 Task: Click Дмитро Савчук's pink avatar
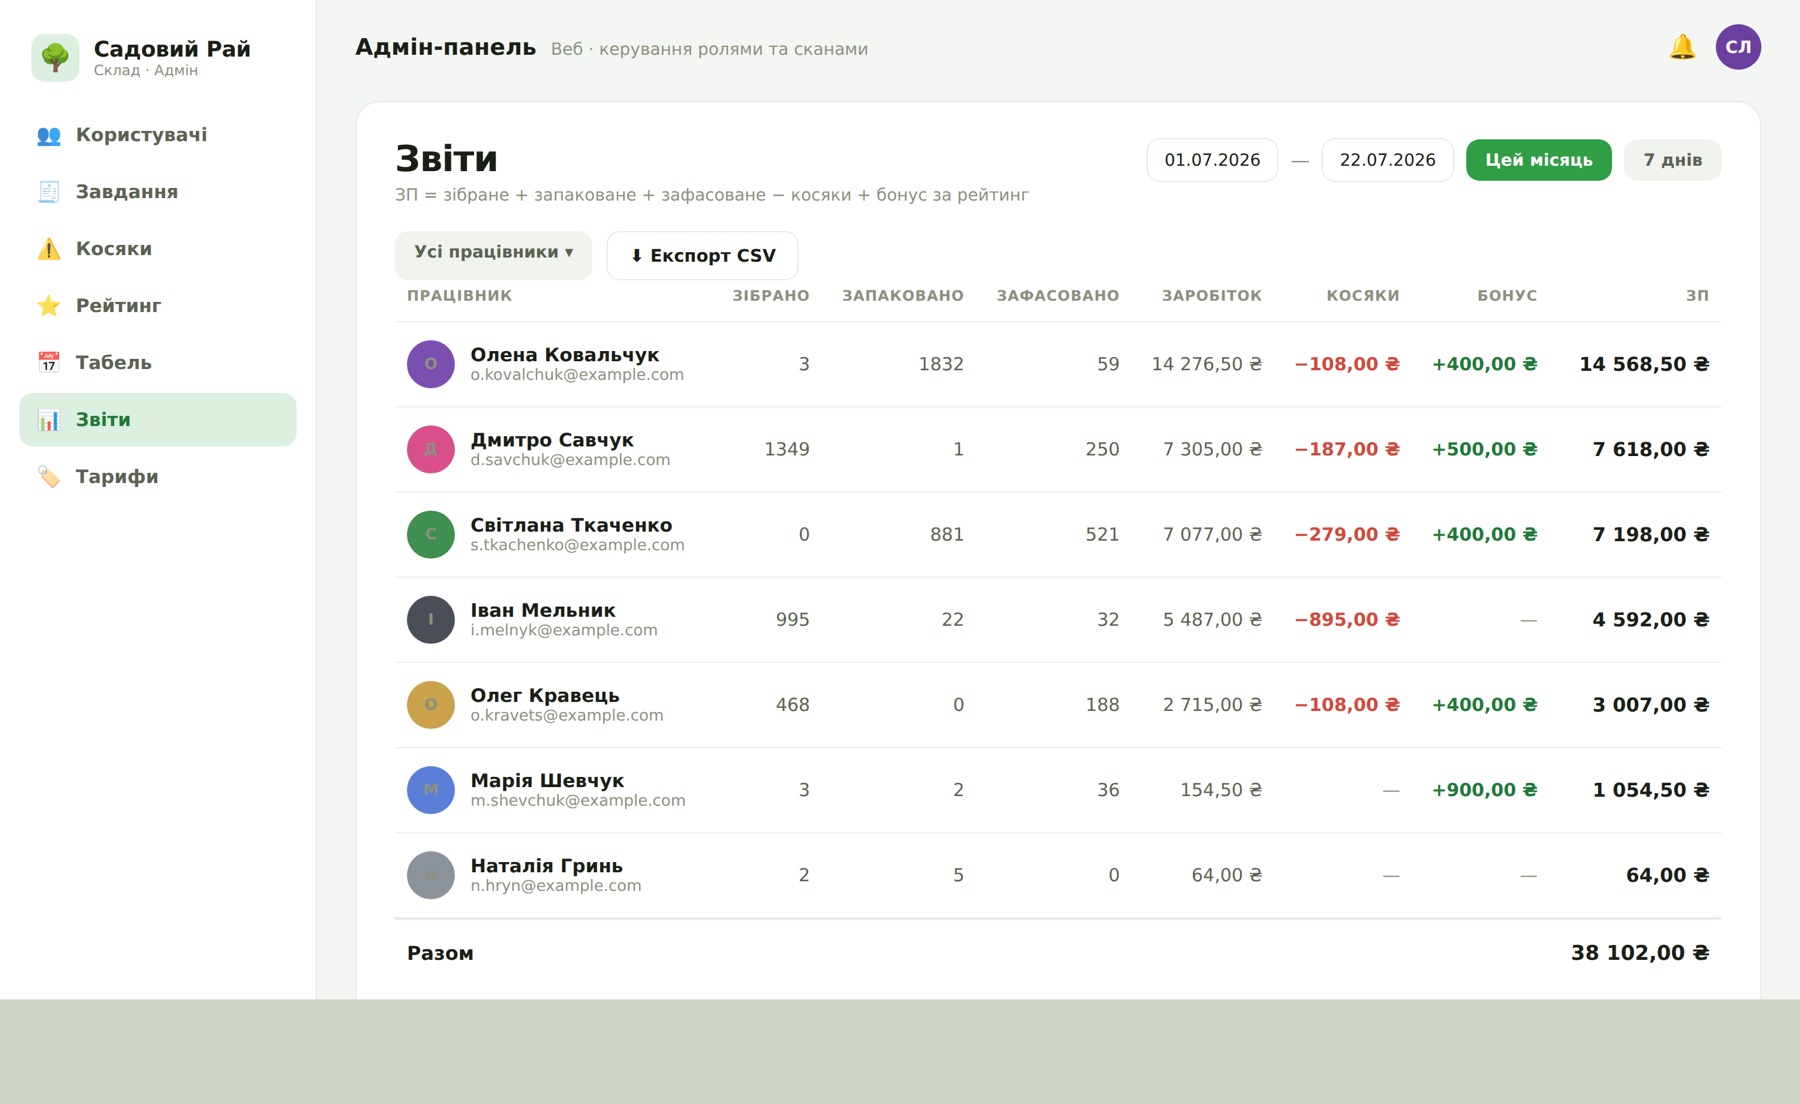pyautogui.click(x=431, y=449)
